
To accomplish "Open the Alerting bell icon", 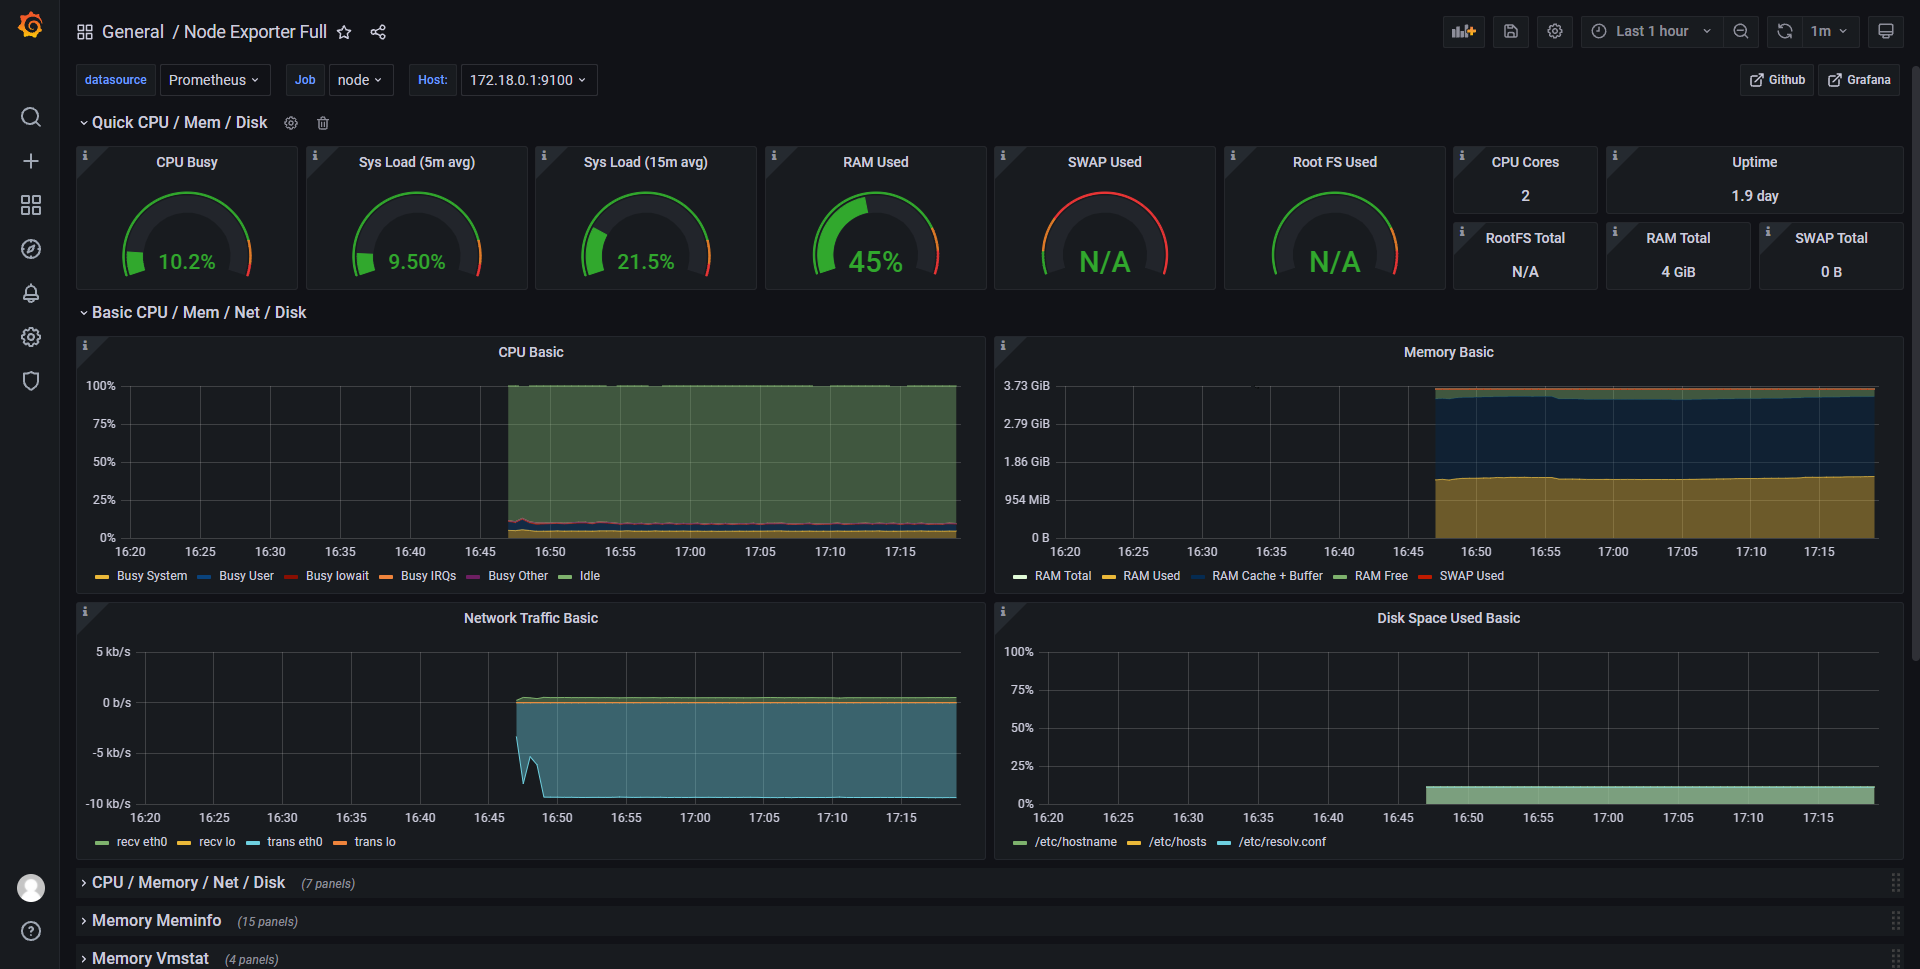I will [x=31, y=293].
